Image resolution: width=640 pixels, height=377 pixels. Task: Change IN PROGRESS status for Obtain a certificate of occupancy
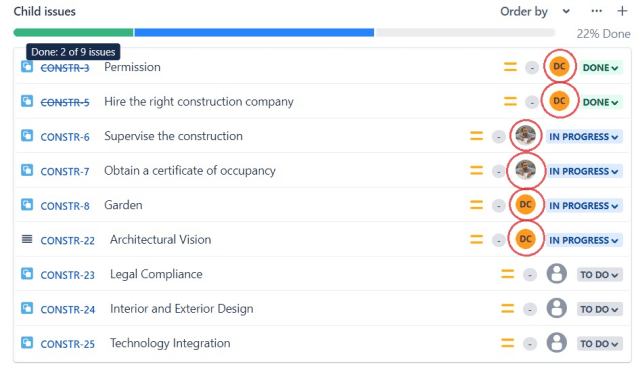tap(584, 171)
